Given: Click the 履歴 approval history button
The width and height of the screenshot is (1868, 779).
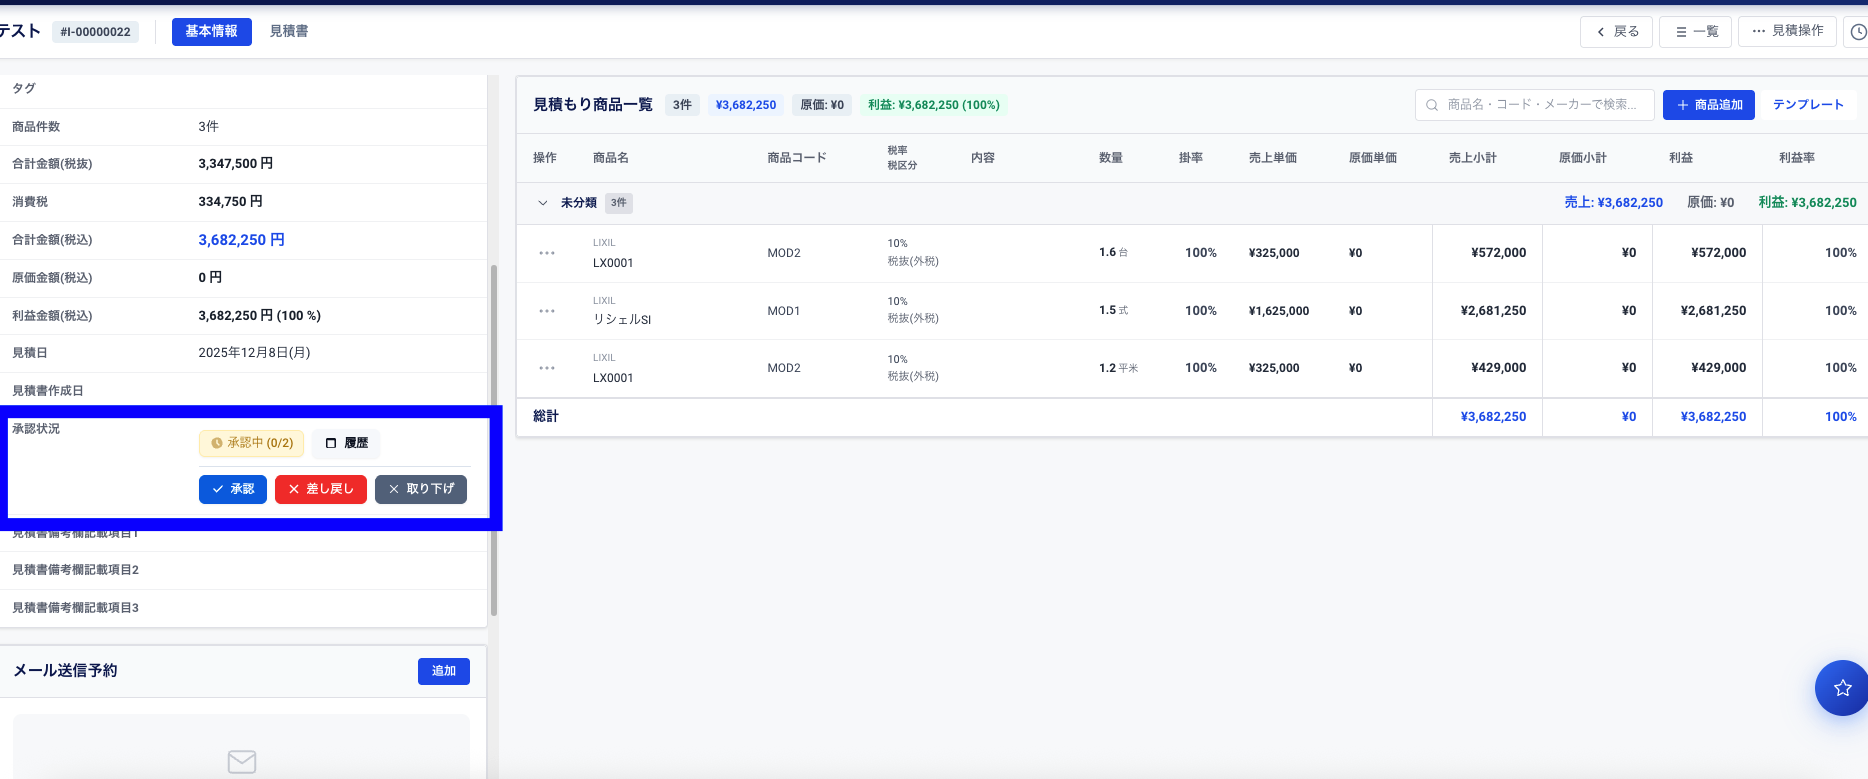Looking at the screenshot, I should (346, 443).
